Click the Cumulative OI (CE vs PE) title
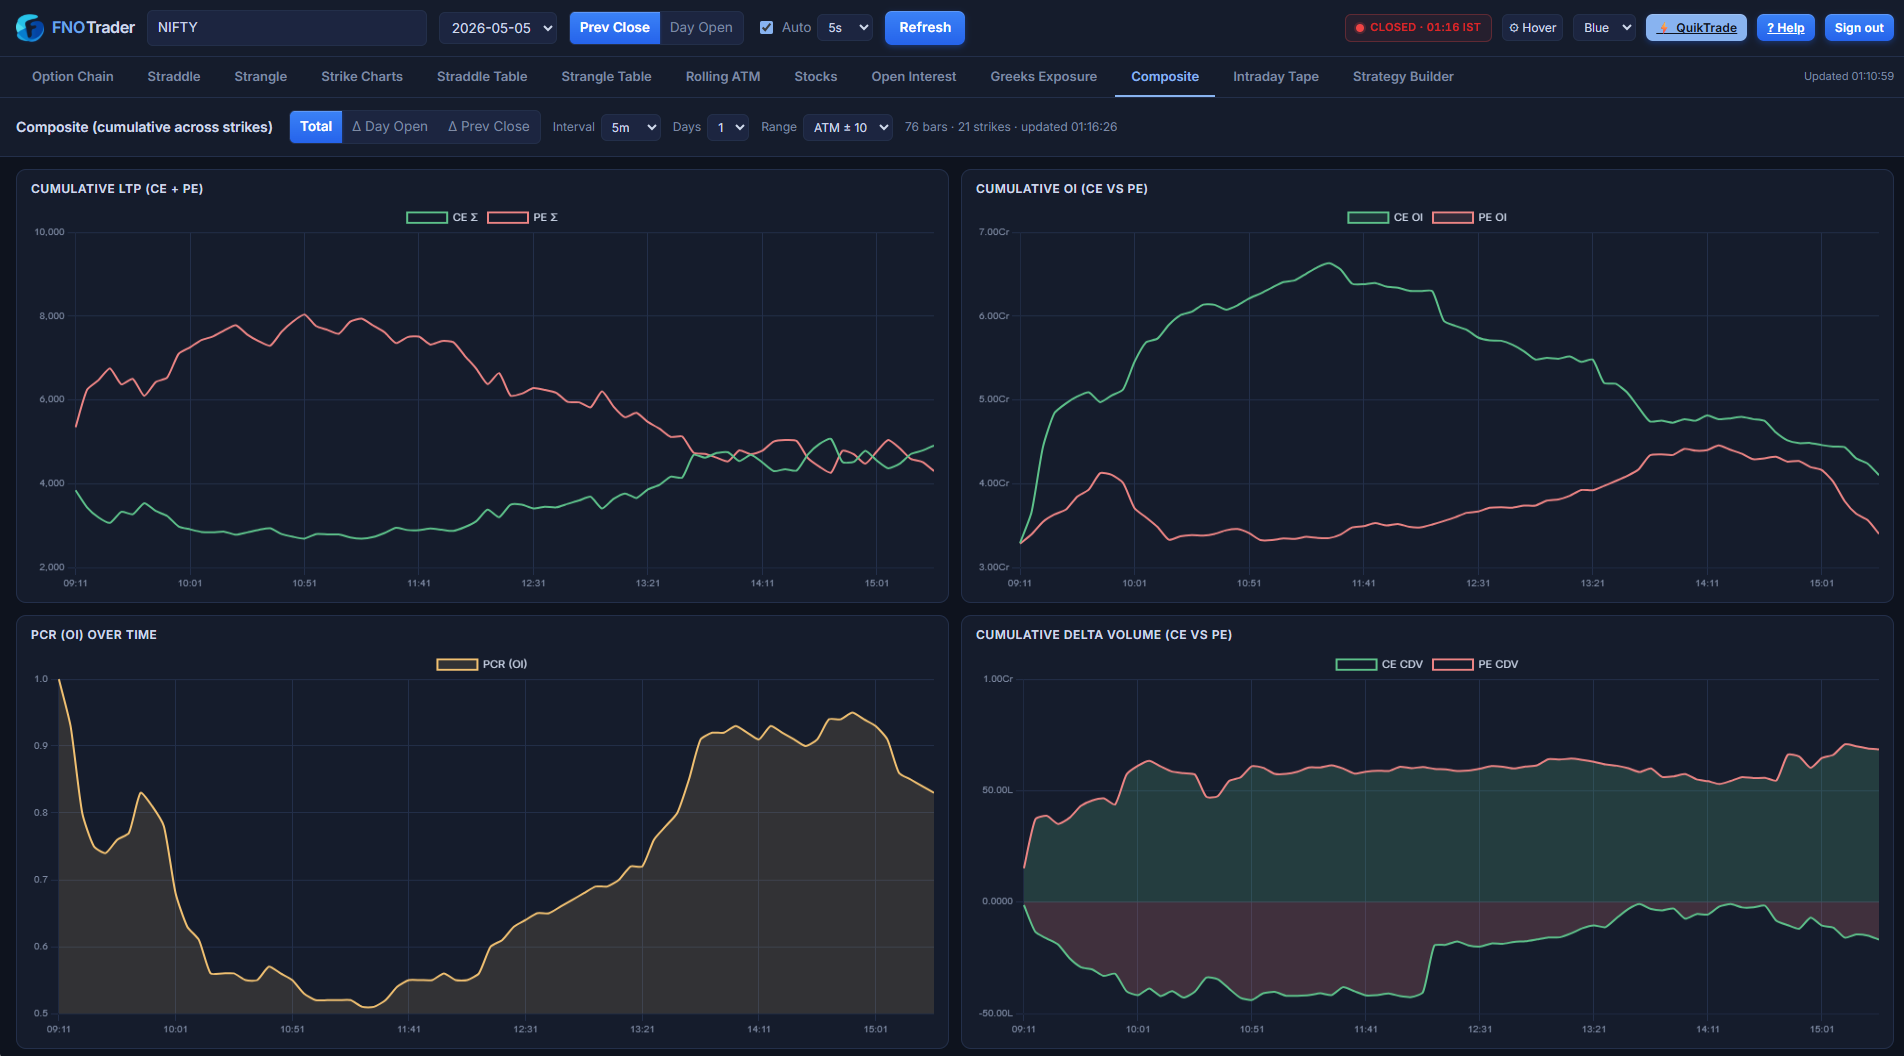 click(x=1062, y=189)
